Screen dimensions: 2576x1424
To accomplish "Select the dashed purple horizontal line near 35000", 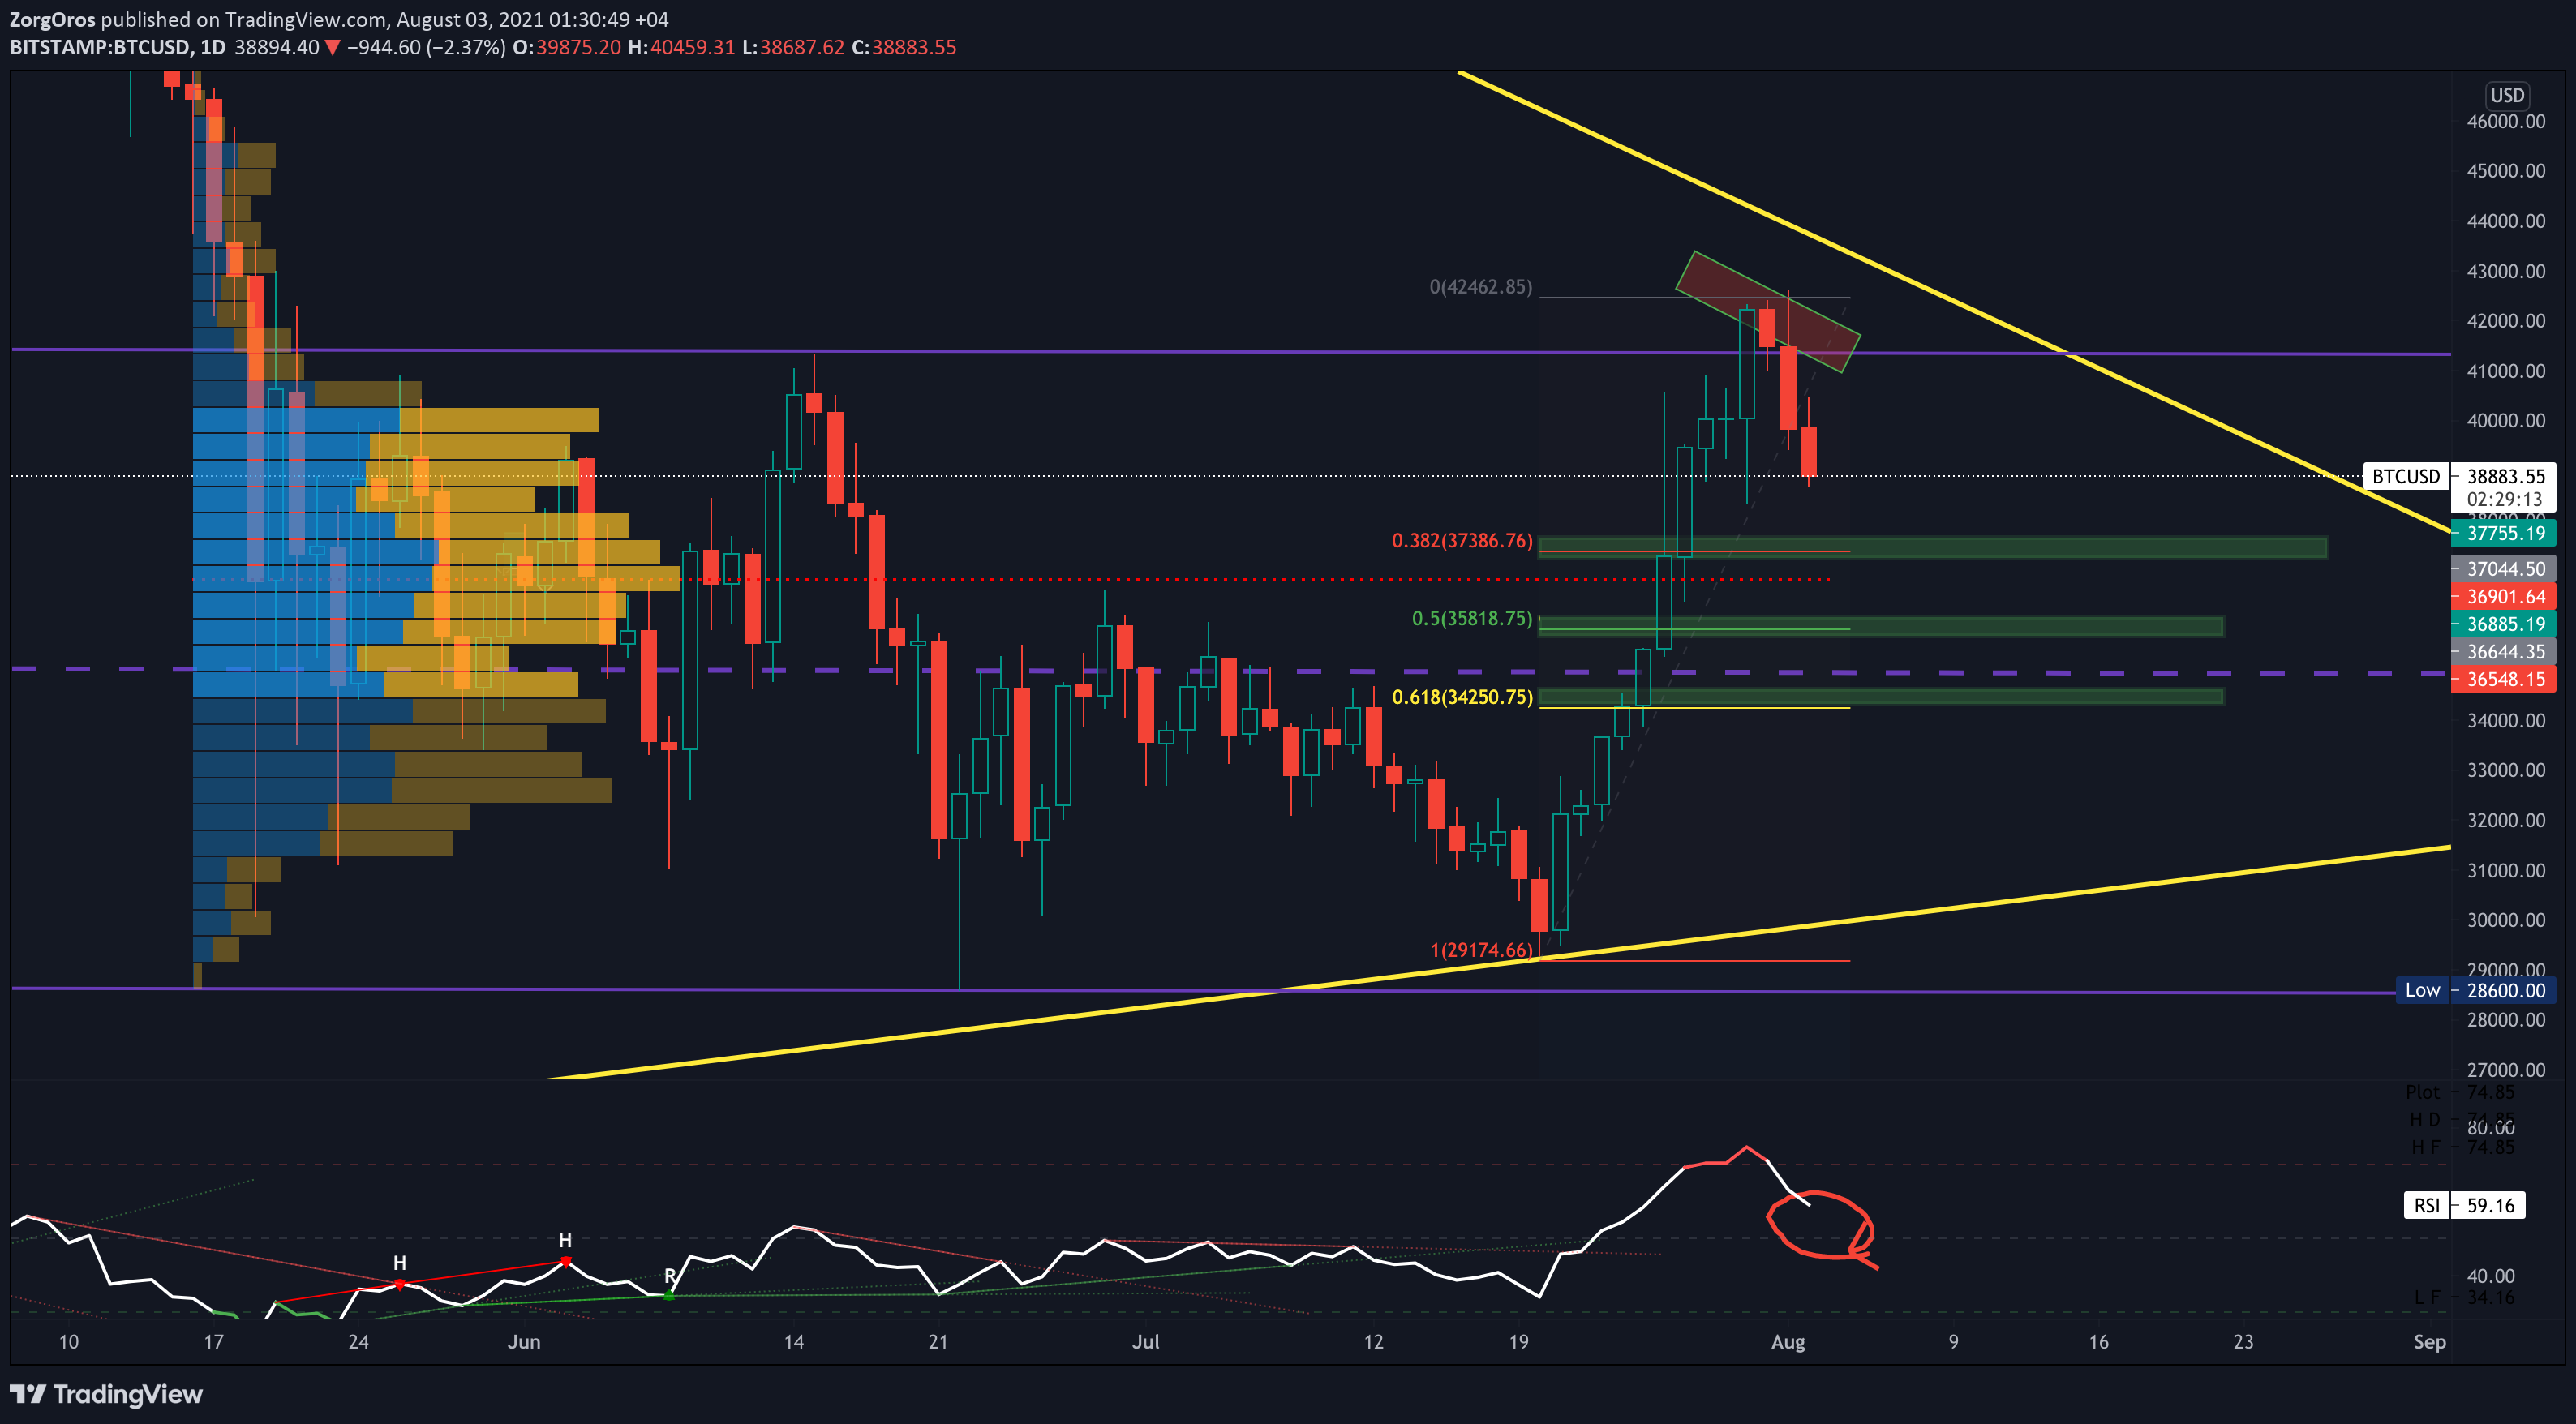I will tap(1230, 671).
